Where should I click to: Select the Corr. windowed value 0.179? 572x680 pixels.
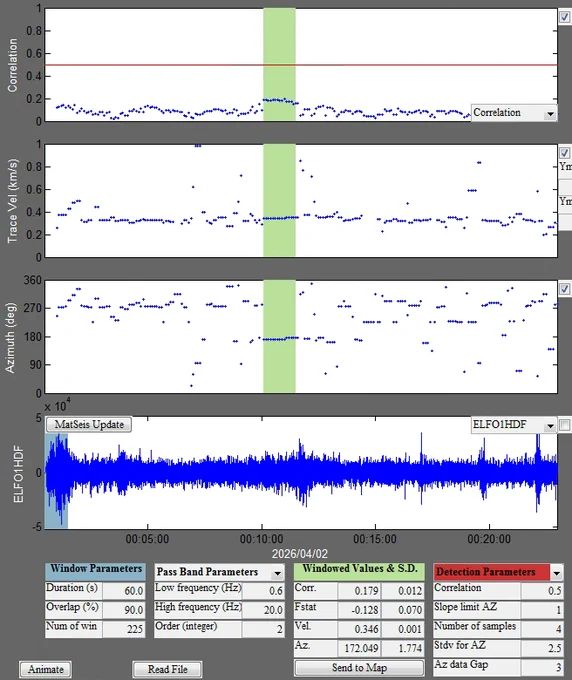pos(359,591)
